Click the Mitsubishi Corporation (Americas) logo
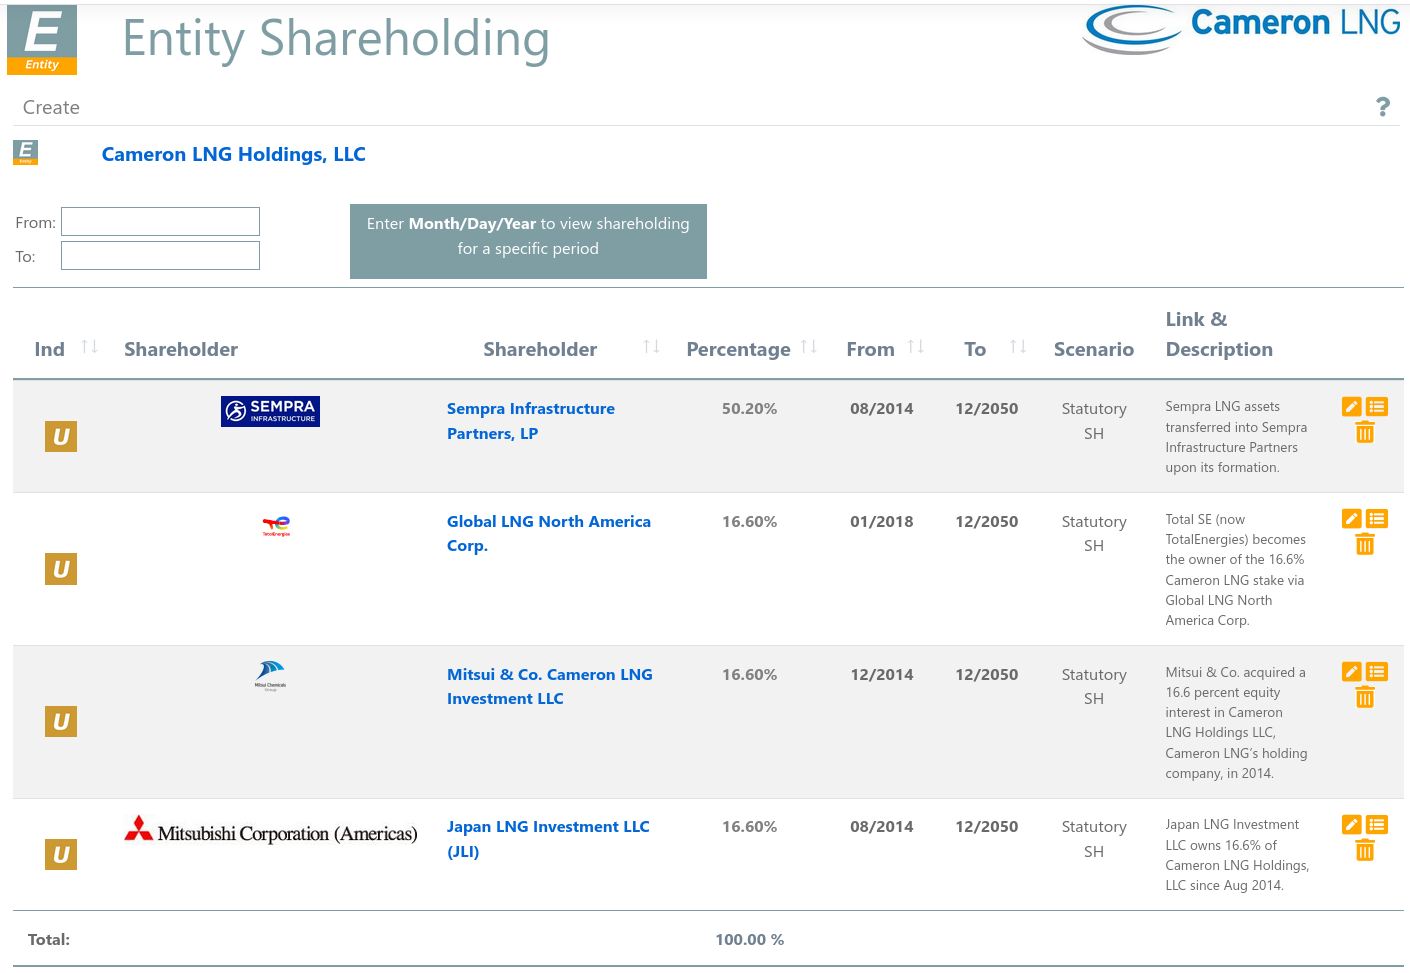This screenshot has height=973, width=1410. click(270, 831)
